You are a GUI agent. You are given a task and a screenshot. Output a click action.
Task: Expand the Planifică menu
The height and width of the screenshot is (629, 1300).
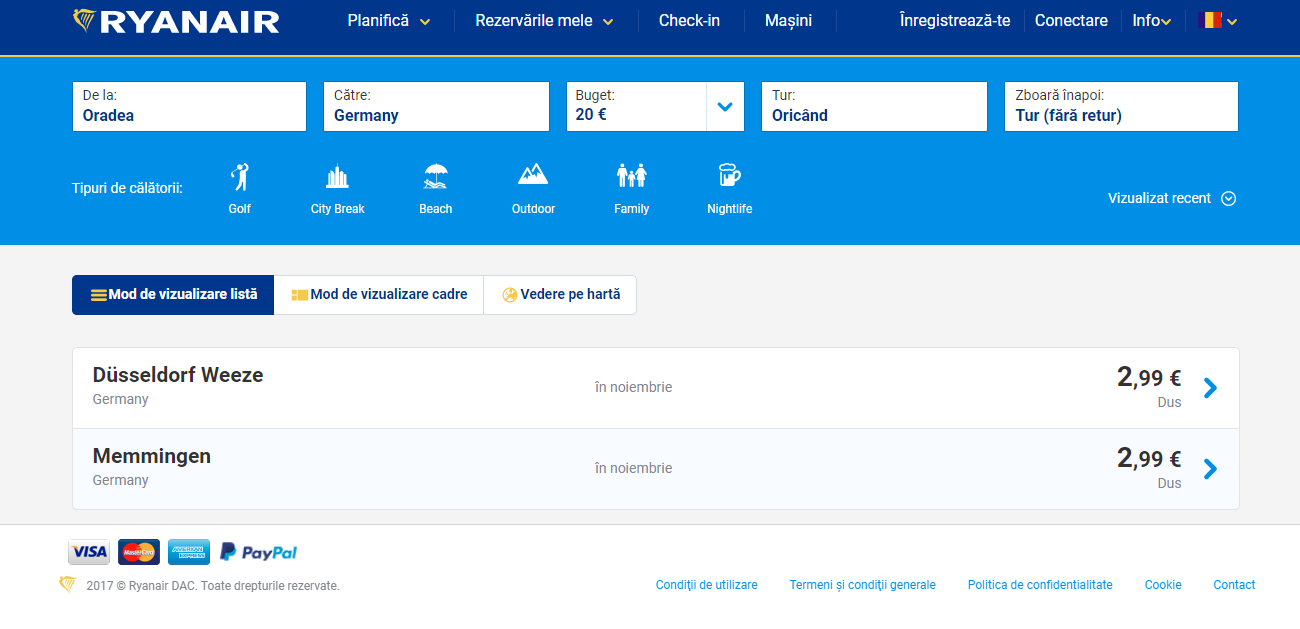click(389, 20)
